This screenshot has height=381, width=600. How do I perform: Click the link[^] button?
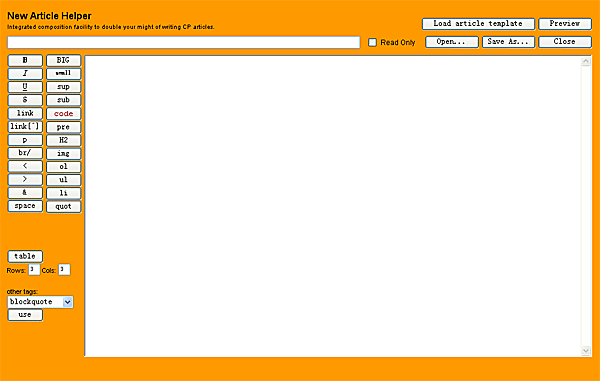pos(25,127)
